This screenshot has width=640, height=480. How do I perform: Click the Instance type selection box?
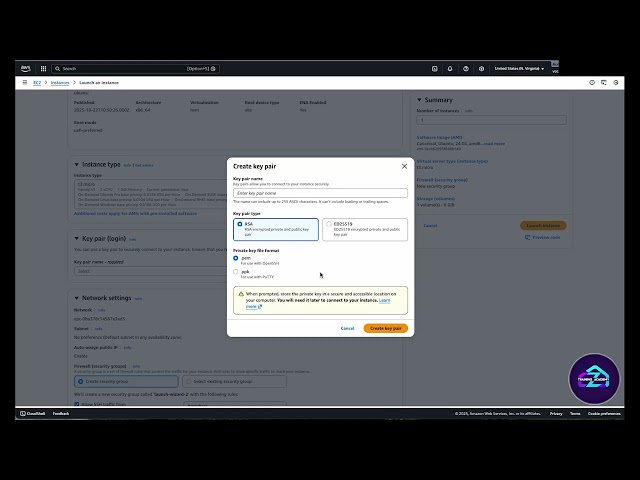pos(150,194)
